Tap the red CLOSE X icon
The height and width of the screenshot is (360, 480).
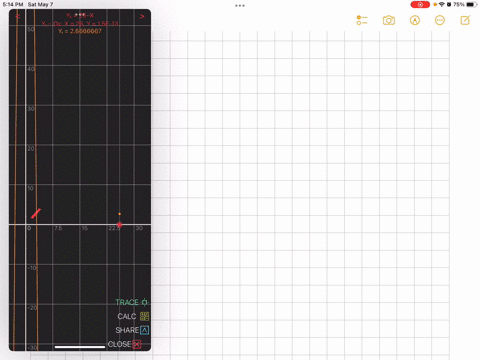click(137, 344)
